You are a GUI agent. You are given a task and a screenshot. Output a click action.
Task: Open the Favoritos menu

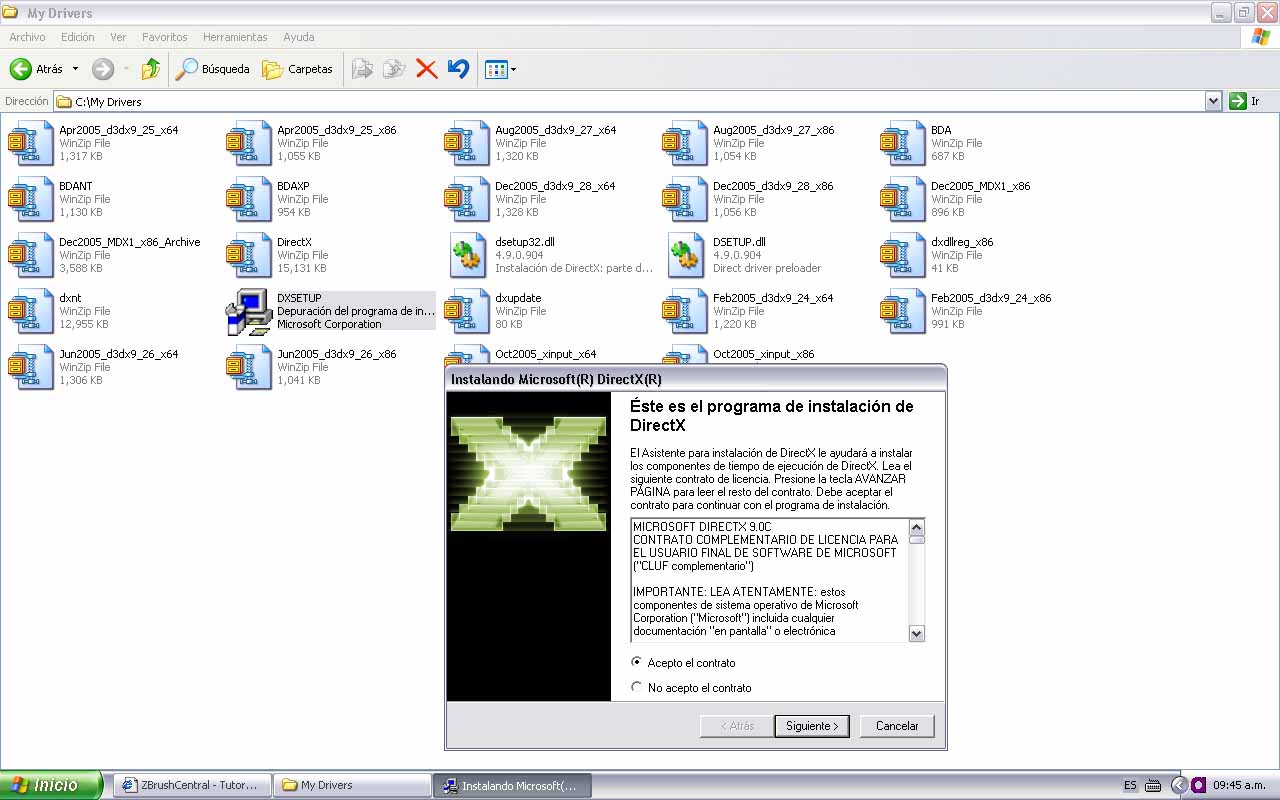coord(164,37)
